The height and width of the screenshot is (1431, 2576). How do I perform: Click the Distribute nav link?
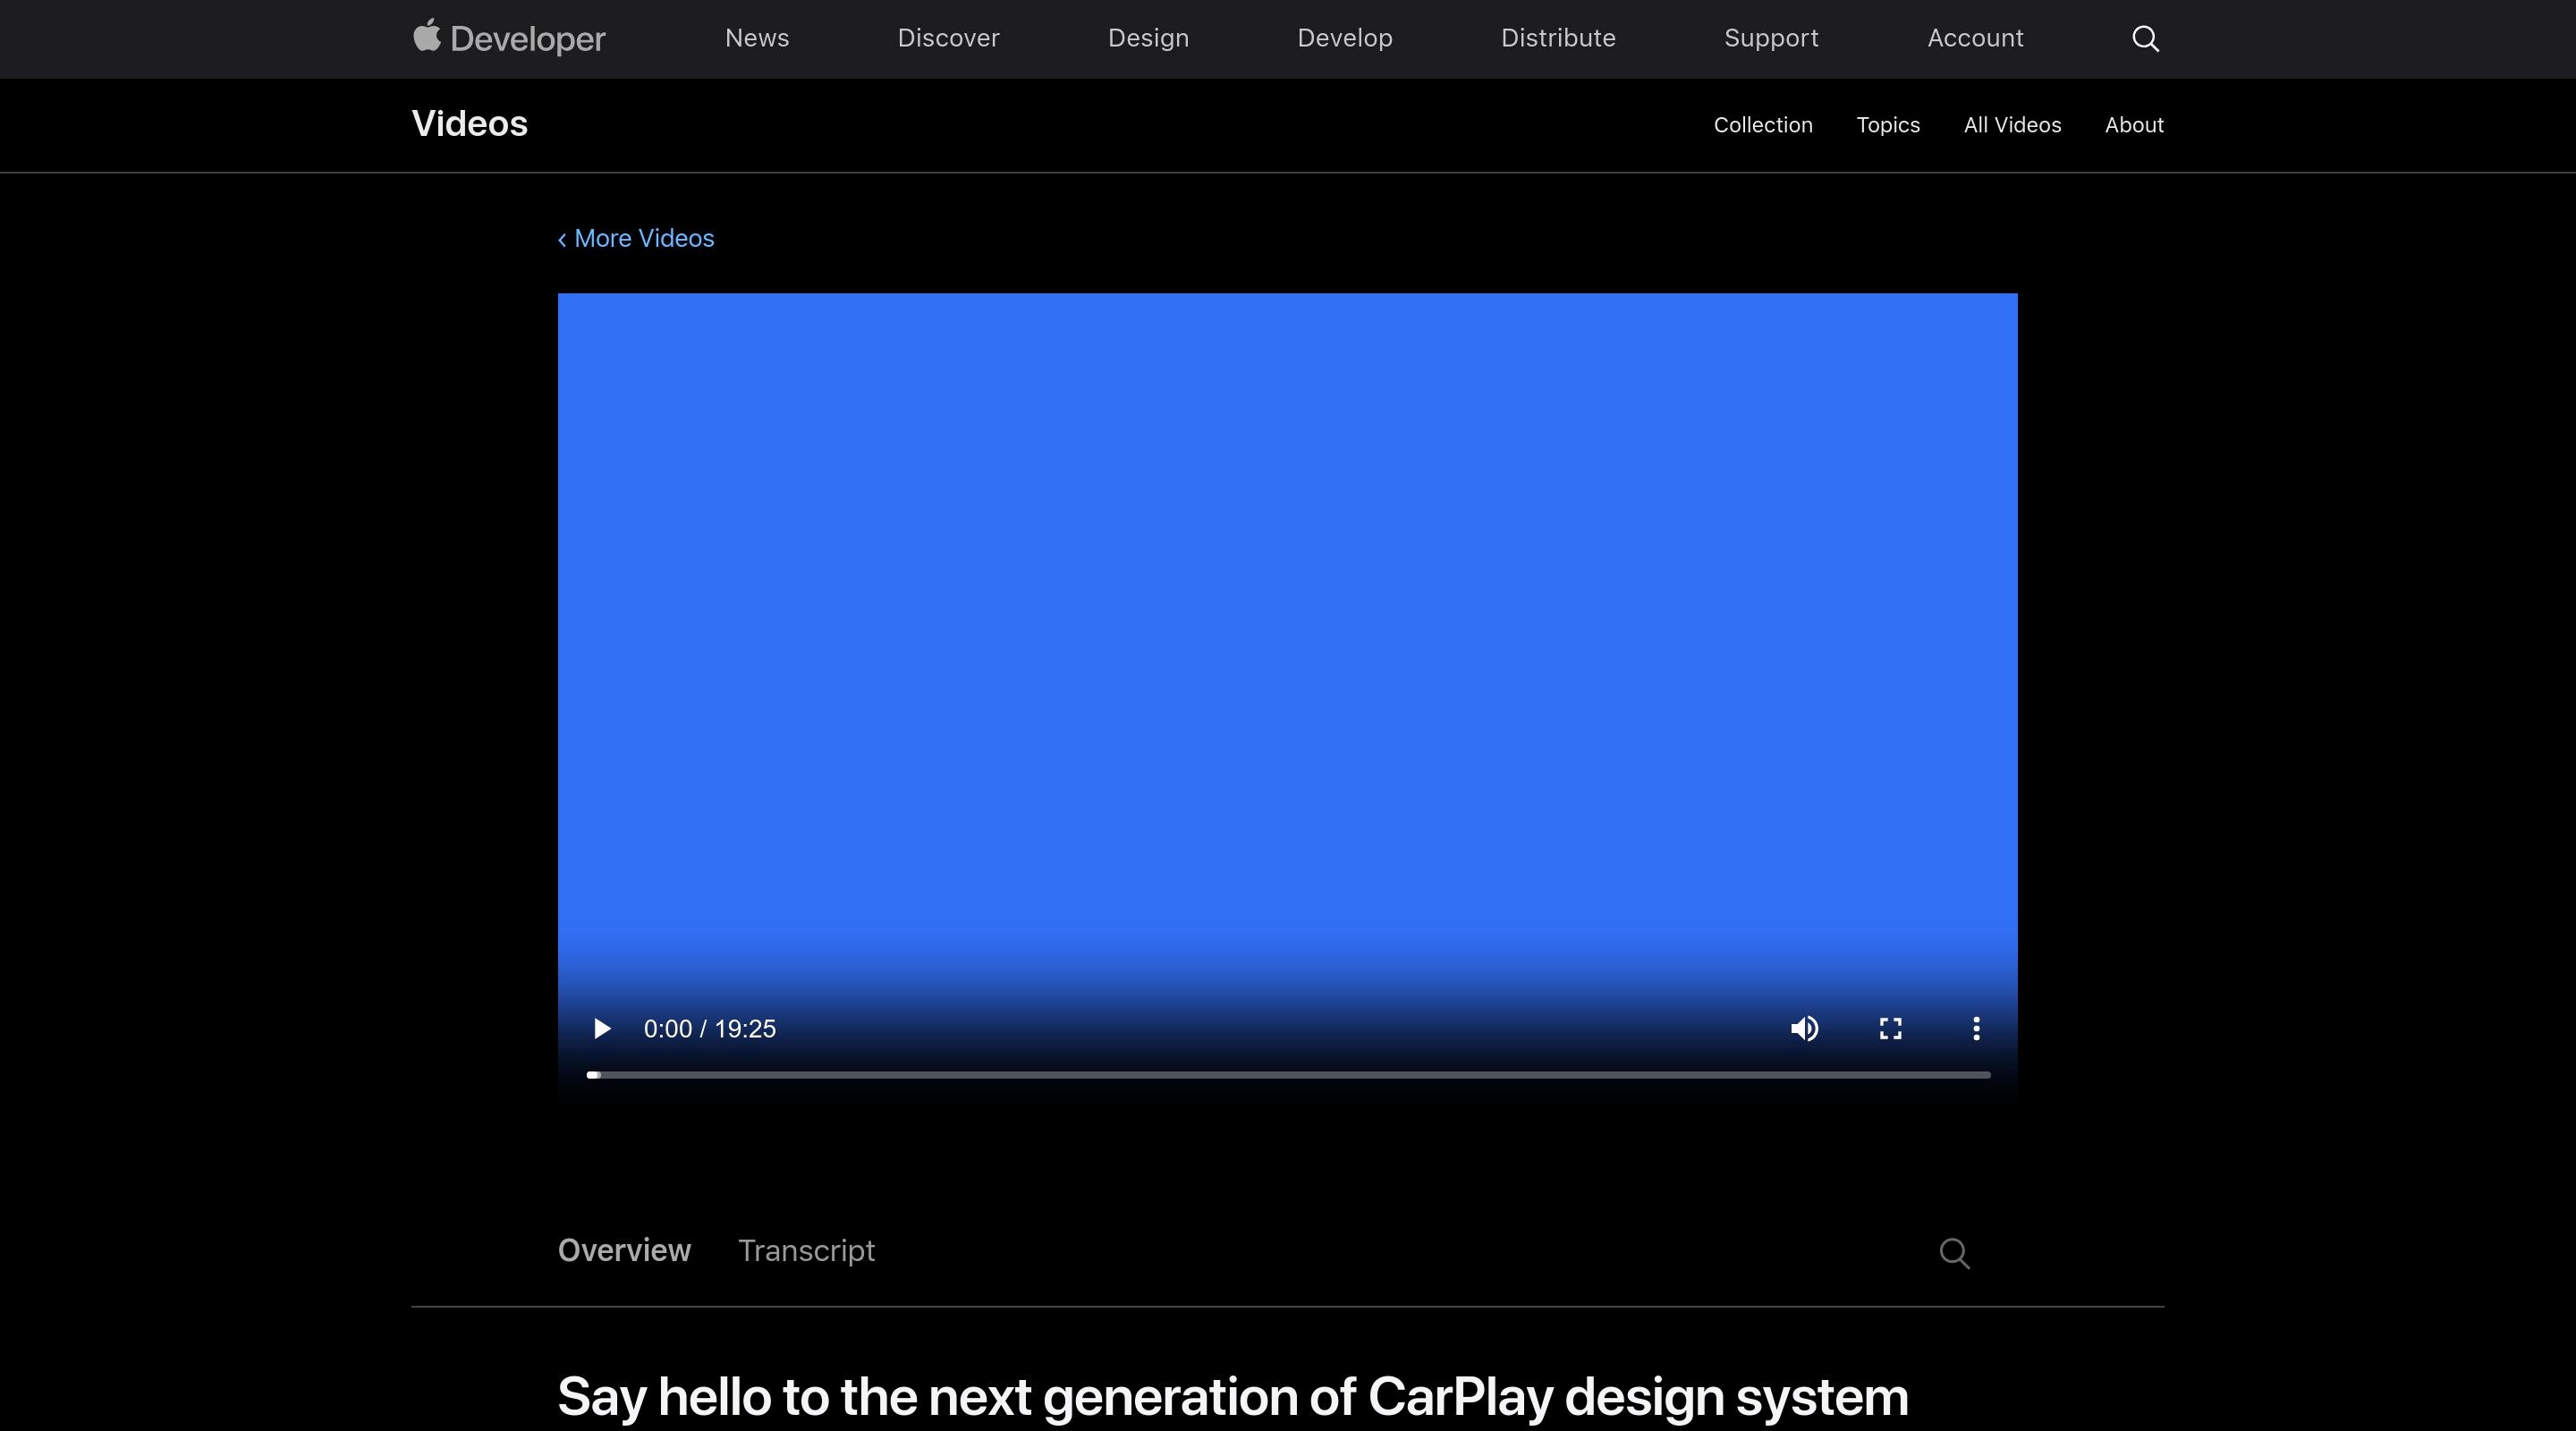(1558, 38)
